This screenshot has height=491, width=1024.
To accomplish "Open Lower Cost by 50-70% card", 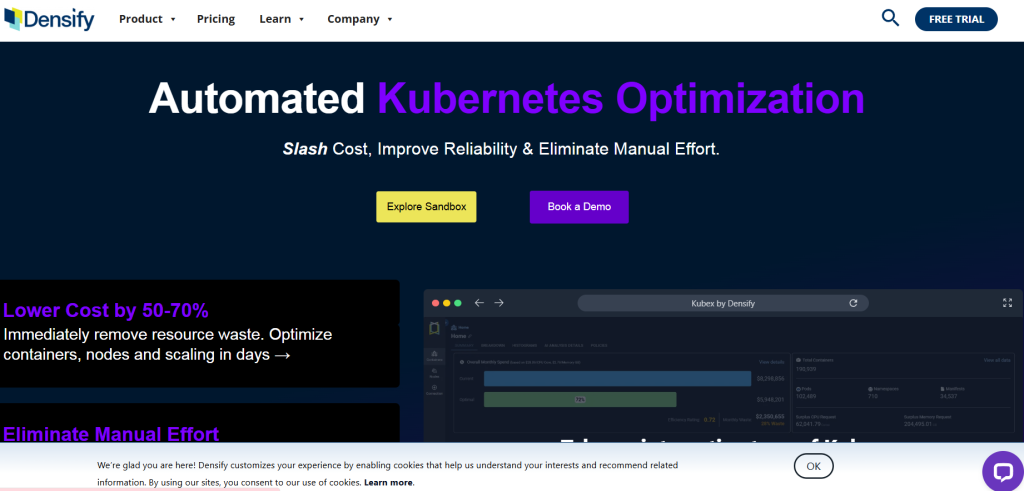I will 199,334.
